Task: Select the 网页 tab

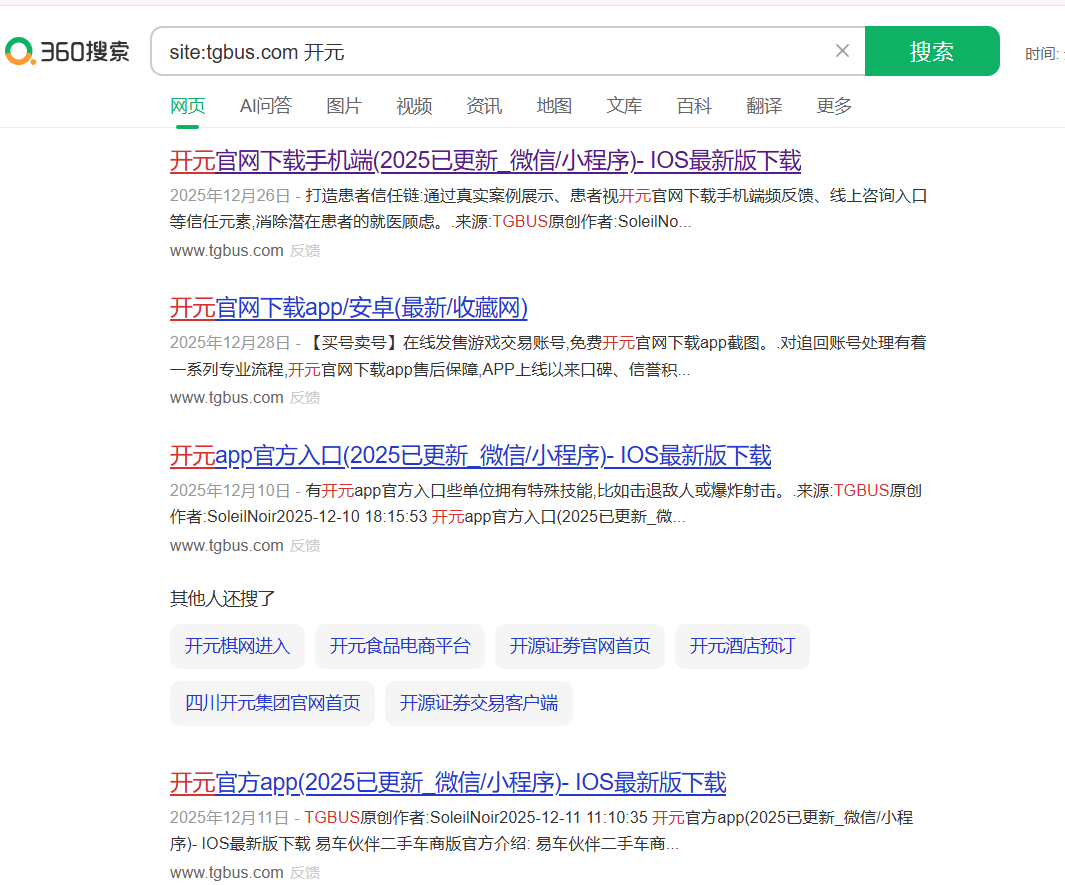Action: tap(187, 106)
